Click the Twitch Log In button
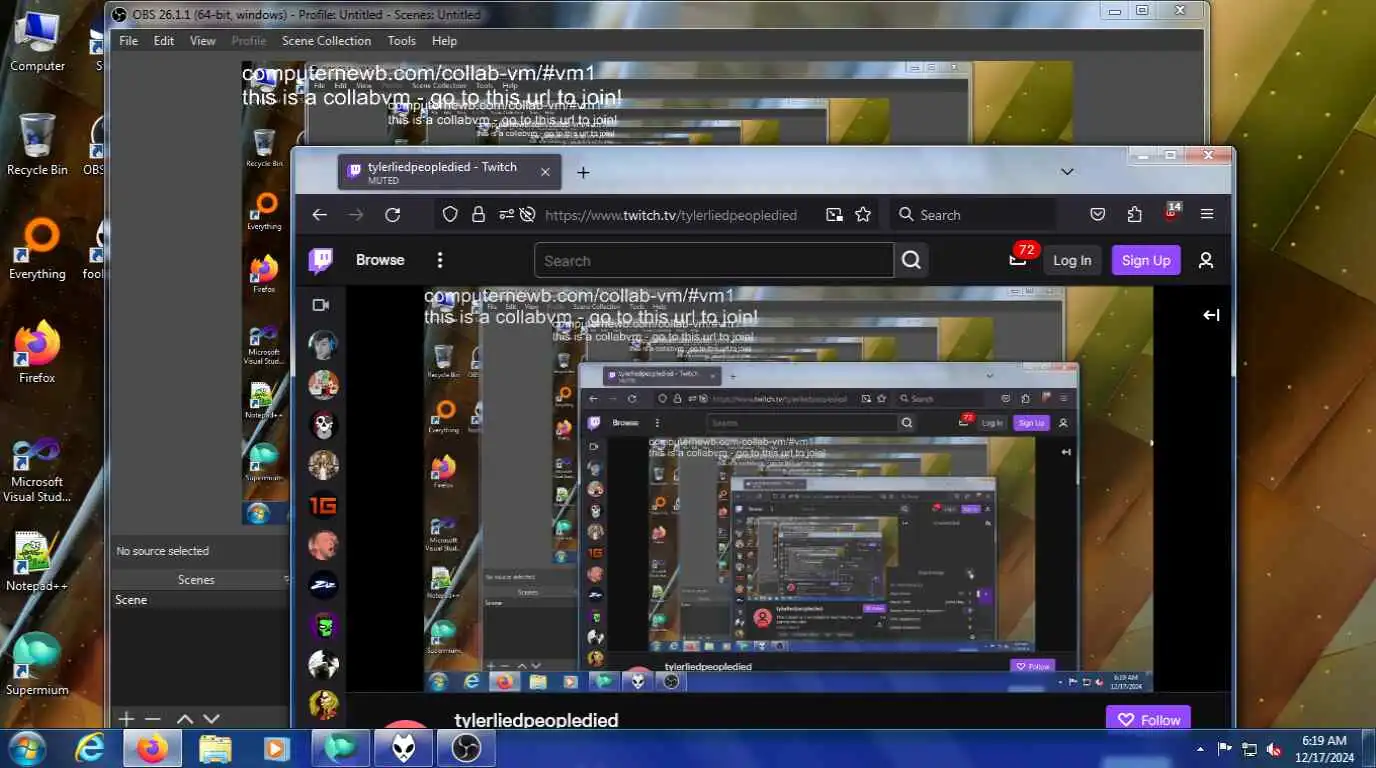Image resolution: width=1376 pixels, height=768 pixels. 1072,260
